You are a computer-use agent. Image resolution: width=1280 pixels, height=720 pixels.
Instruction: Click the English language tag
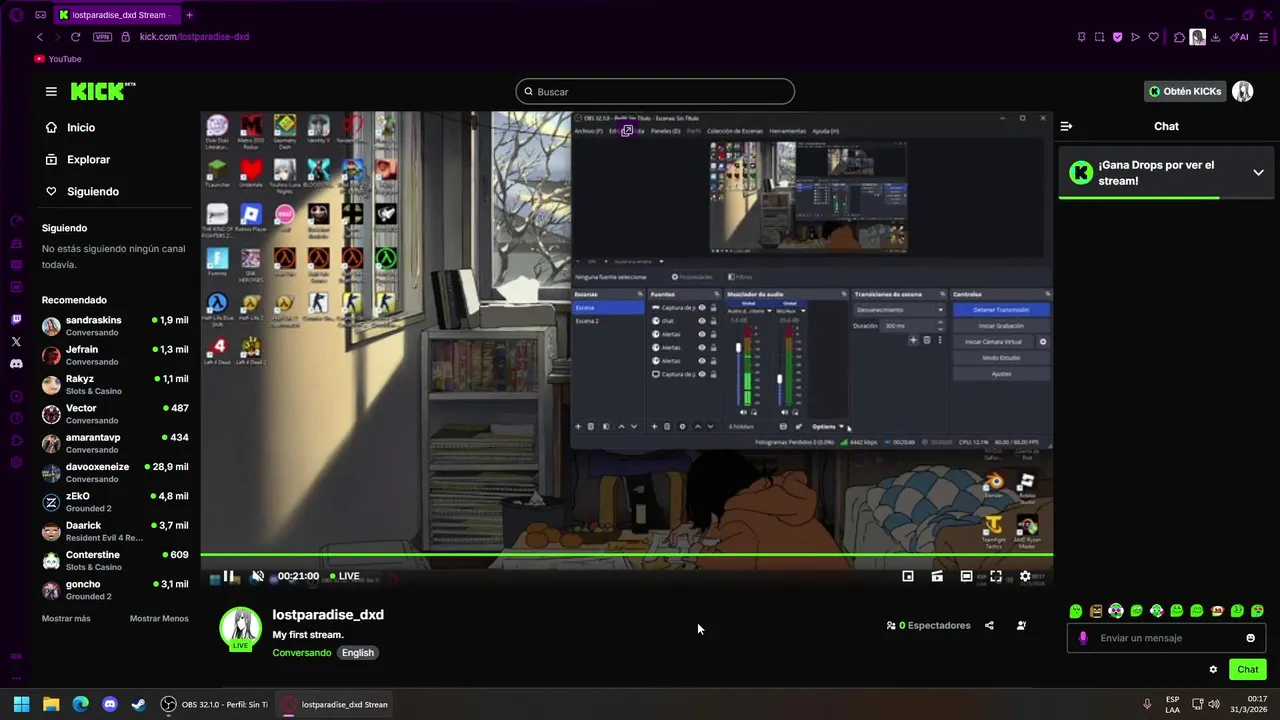[357, 653]
